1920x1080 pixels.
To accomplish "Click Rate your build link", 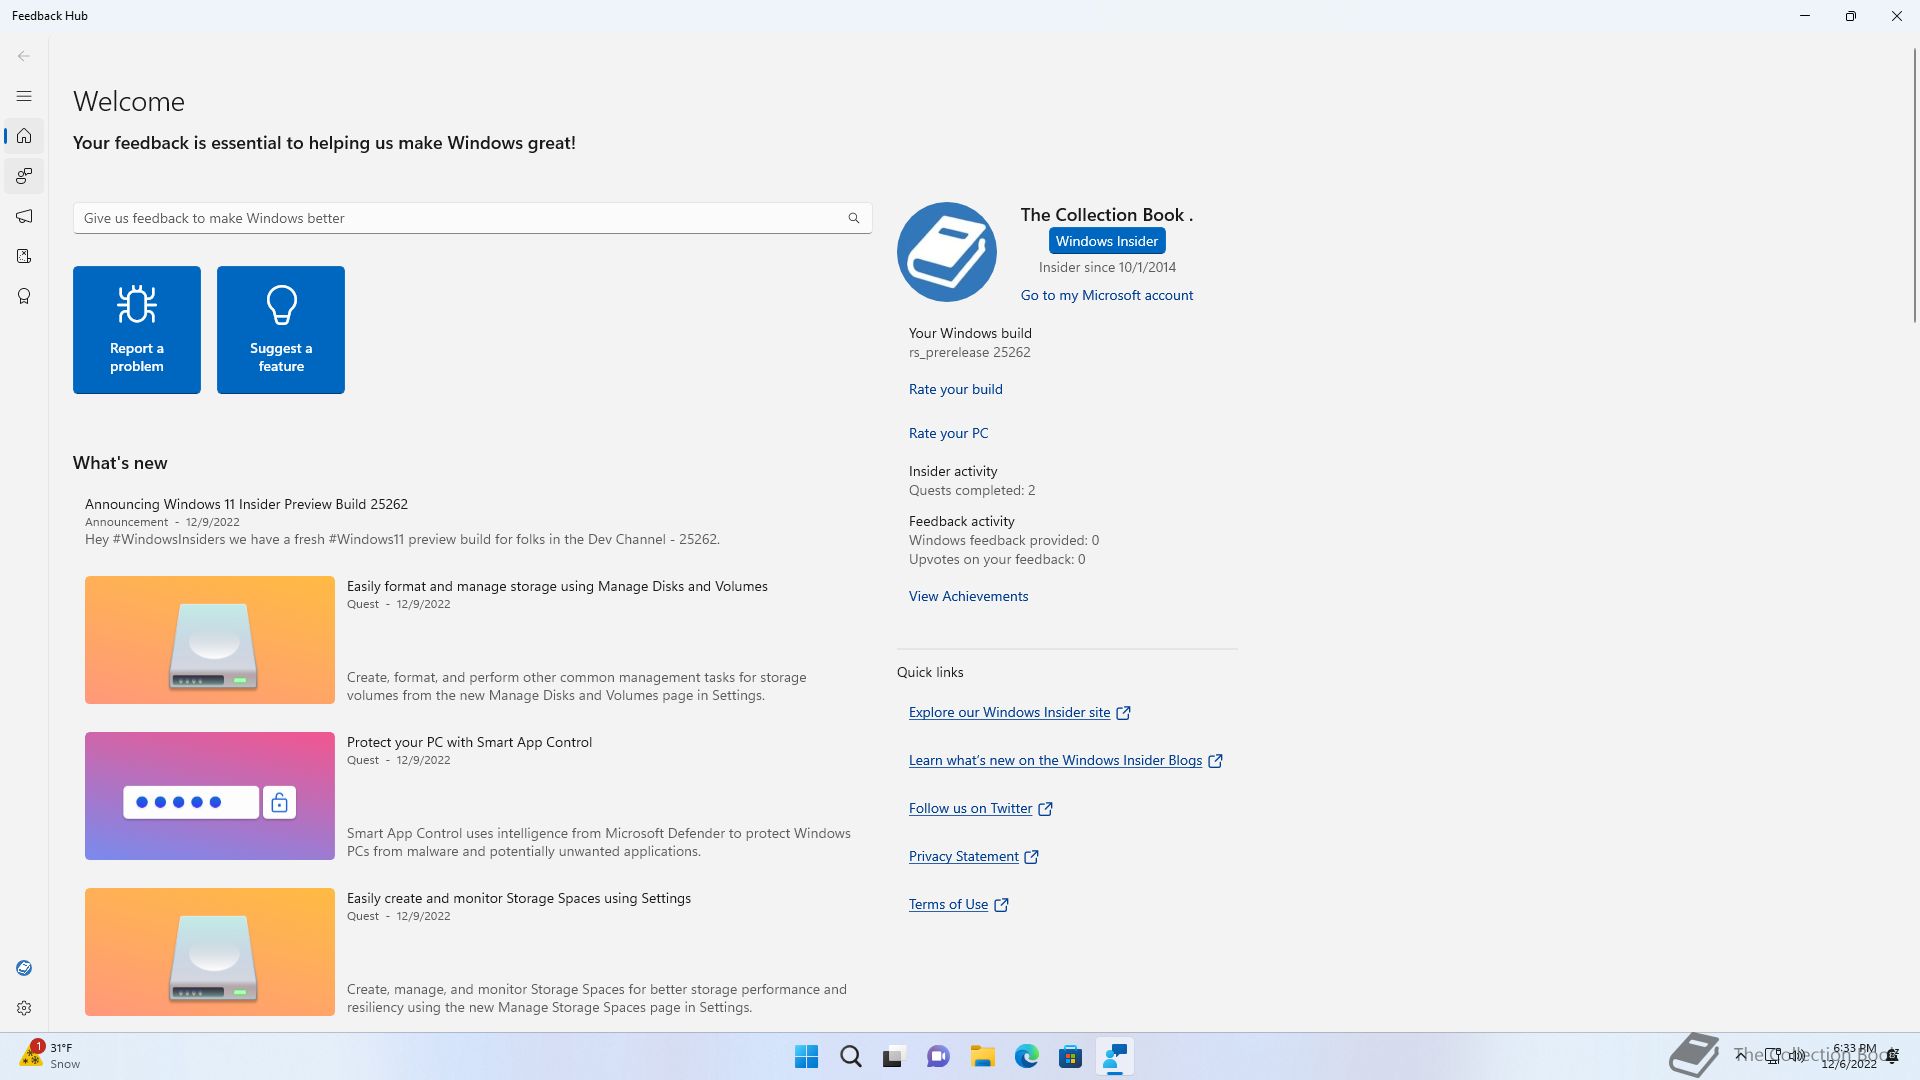I will point(955,389).
